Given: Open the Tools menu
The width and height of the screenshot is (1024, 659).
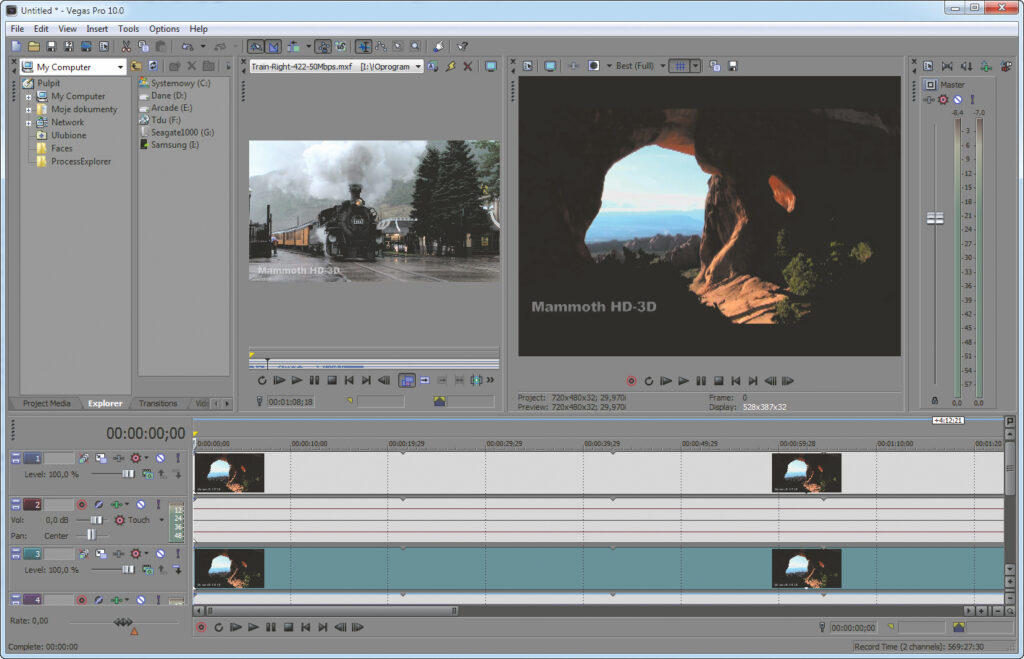Looking at the screenshot, I should 128,29.
